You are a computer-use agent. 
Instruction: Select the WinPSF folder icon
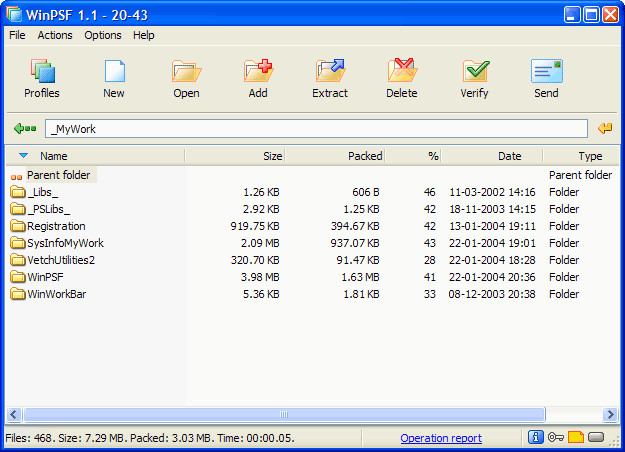point(18,277)
